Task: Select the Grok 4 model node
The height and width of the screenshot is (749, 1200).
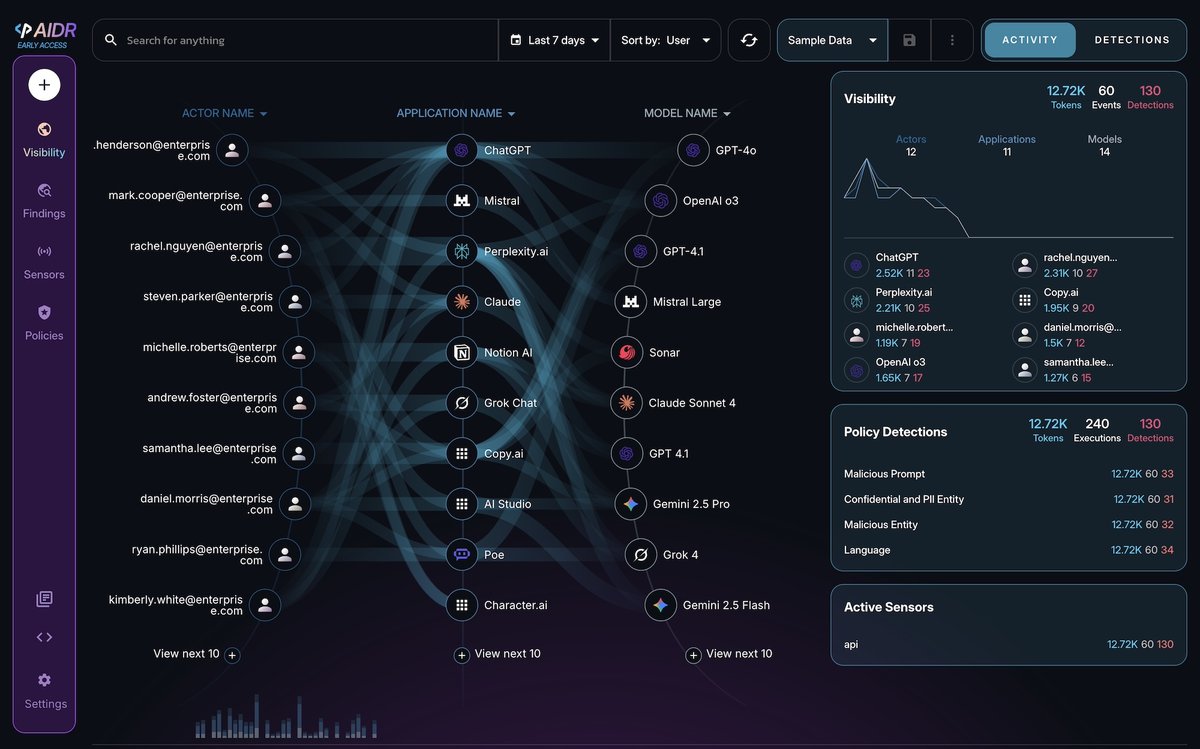Action: (x=641, y=554)
